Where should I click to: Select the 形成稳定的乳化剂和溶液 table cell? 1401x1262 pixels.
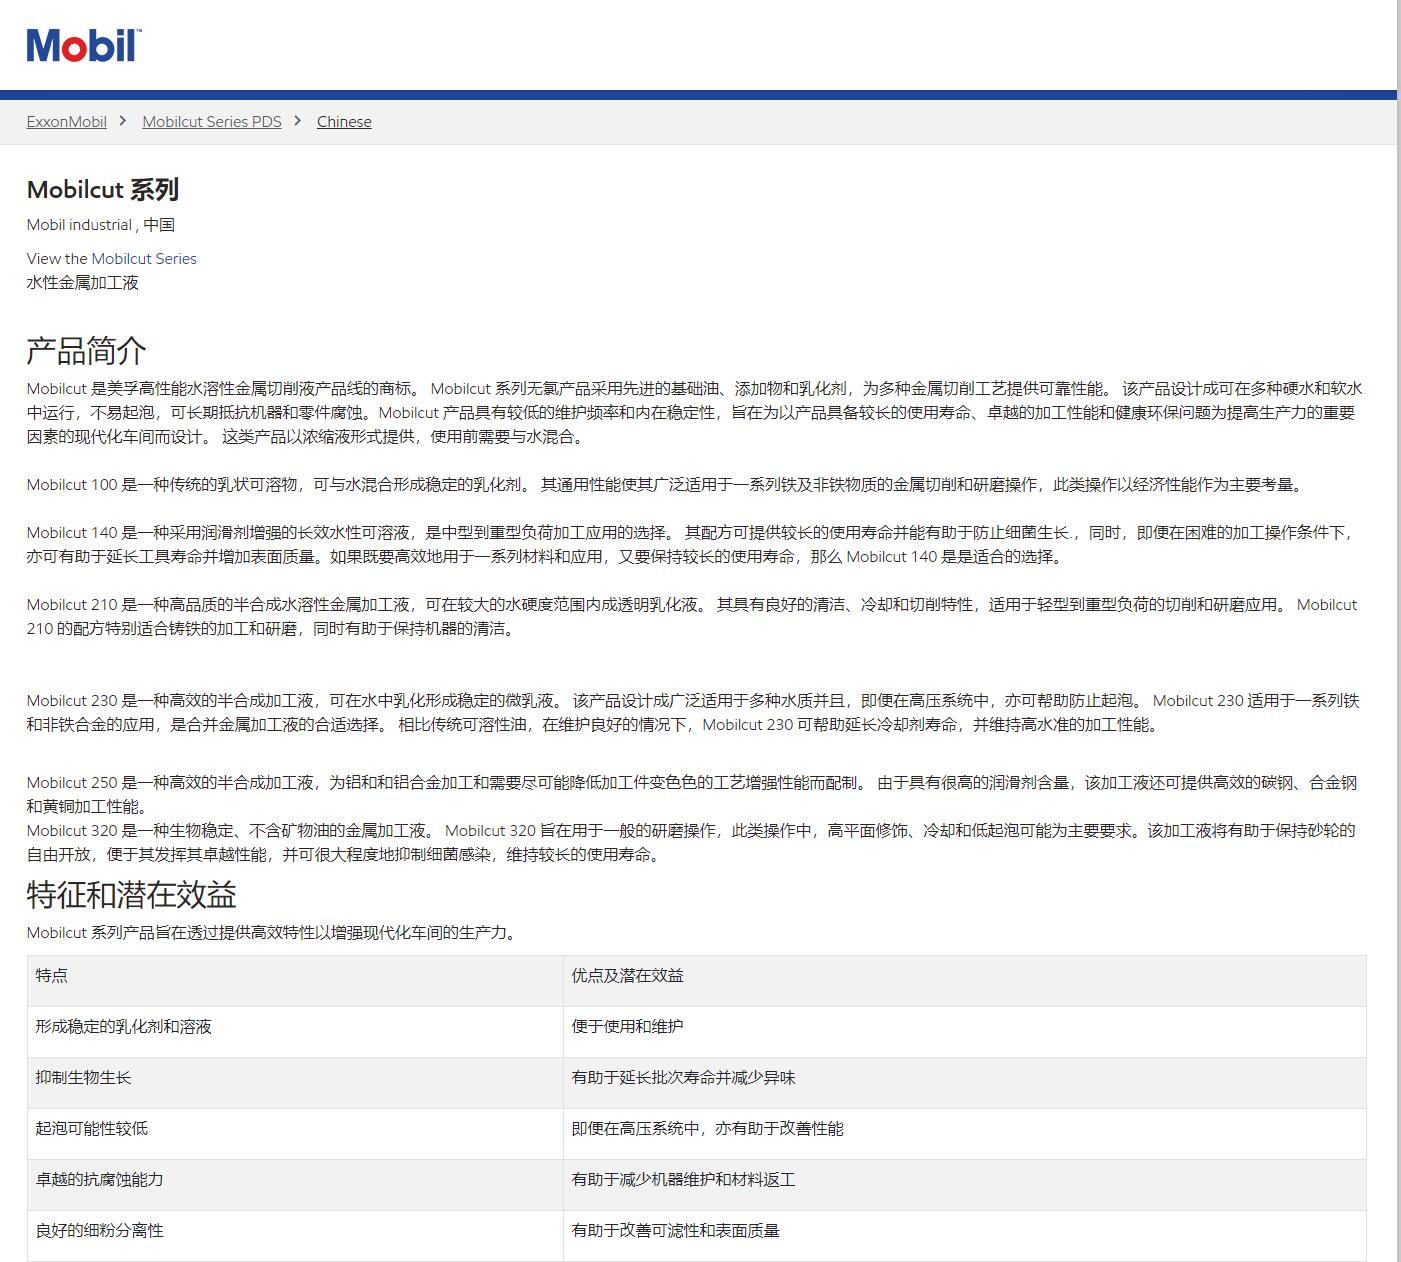[295, 1032]
